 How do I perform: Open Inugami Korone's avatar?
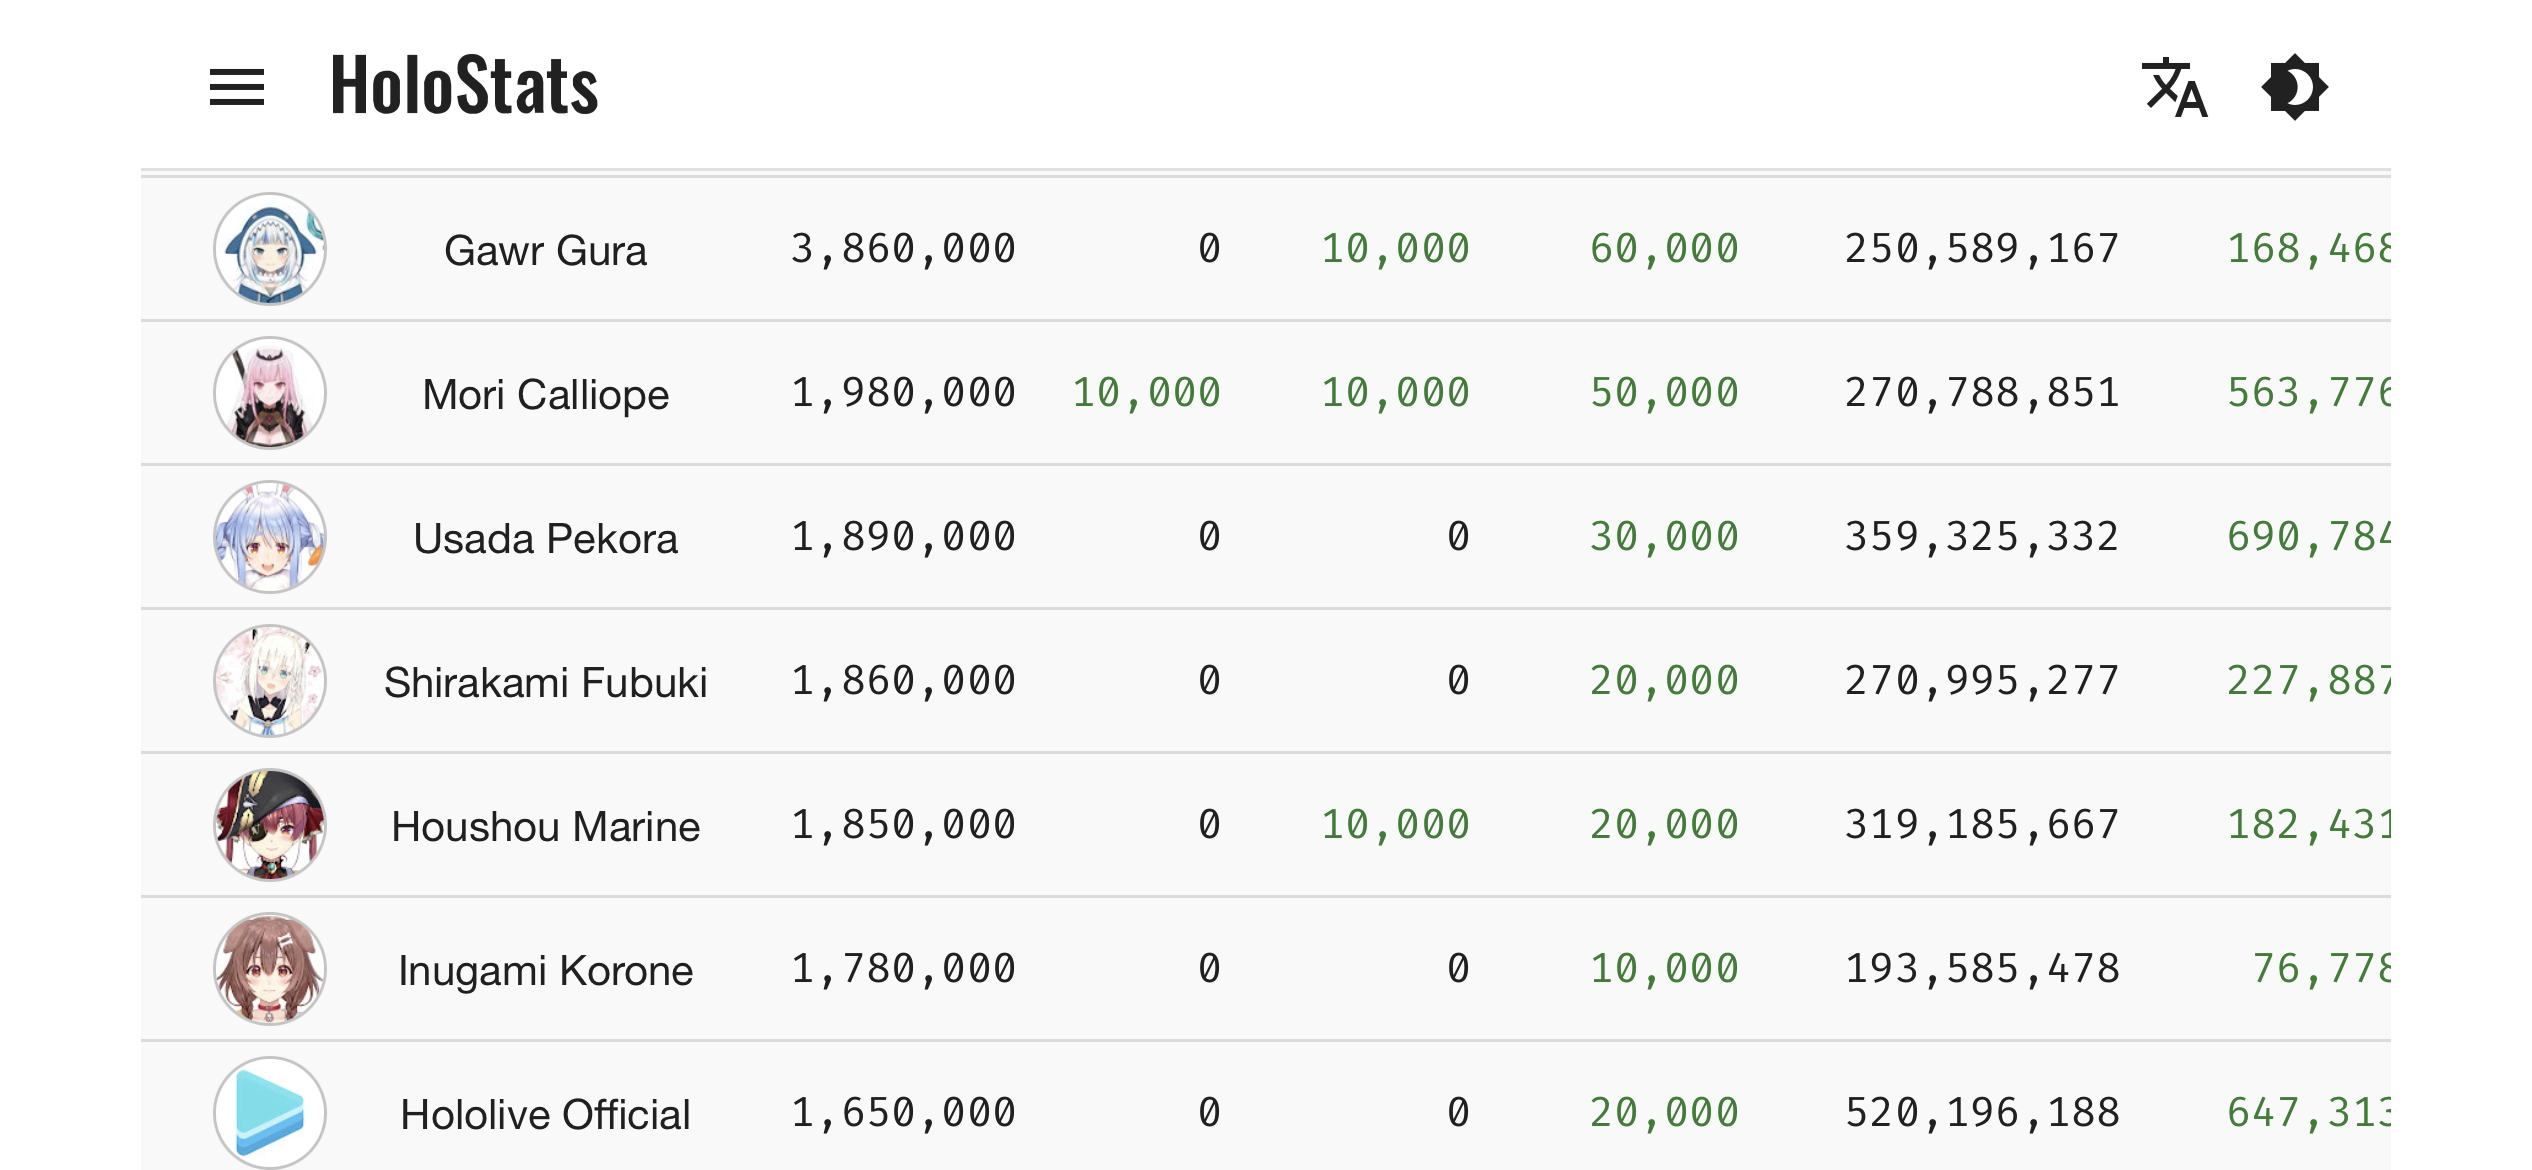(x=270, y=969)
